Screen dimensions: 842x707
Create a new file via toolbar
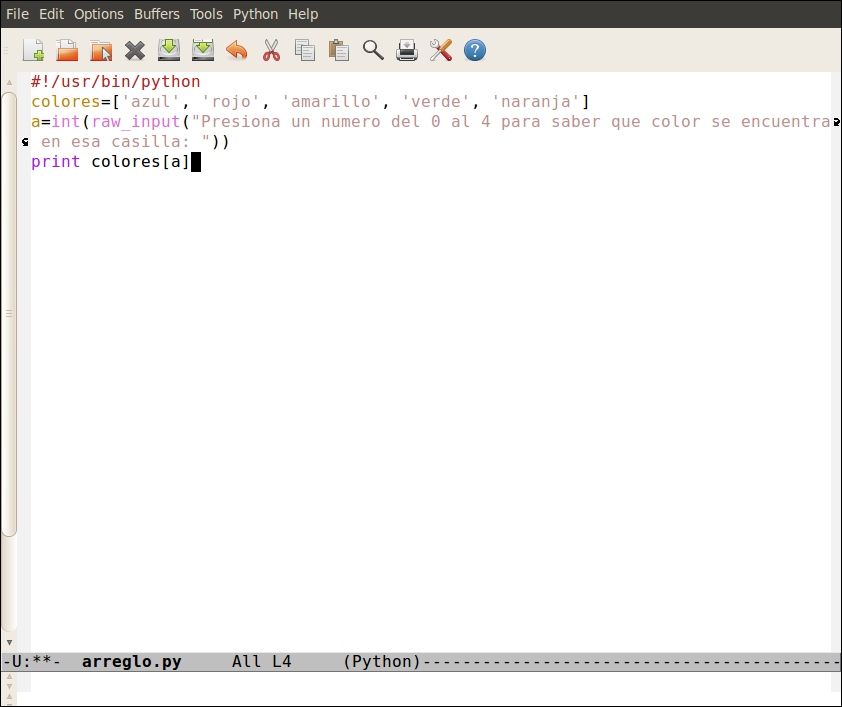pos(33,50)
